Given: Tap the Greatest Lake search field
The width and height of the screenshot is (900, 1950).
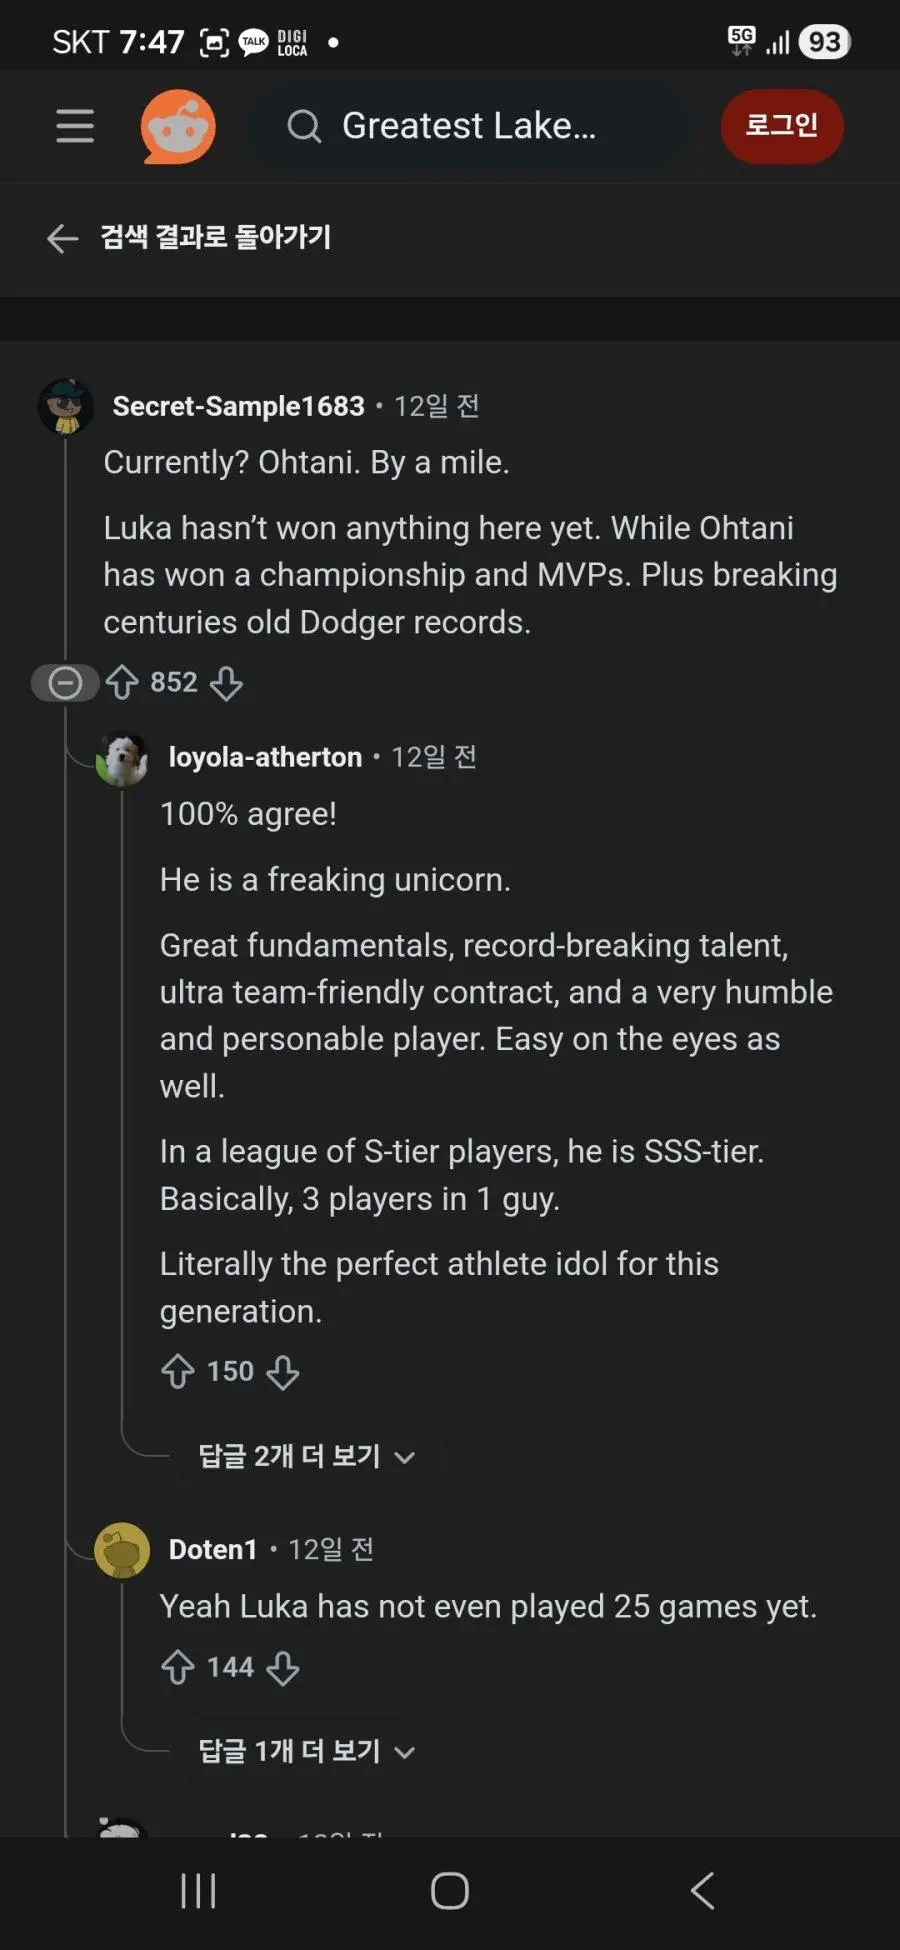Looking at the screenshot, I should (468, 126).
